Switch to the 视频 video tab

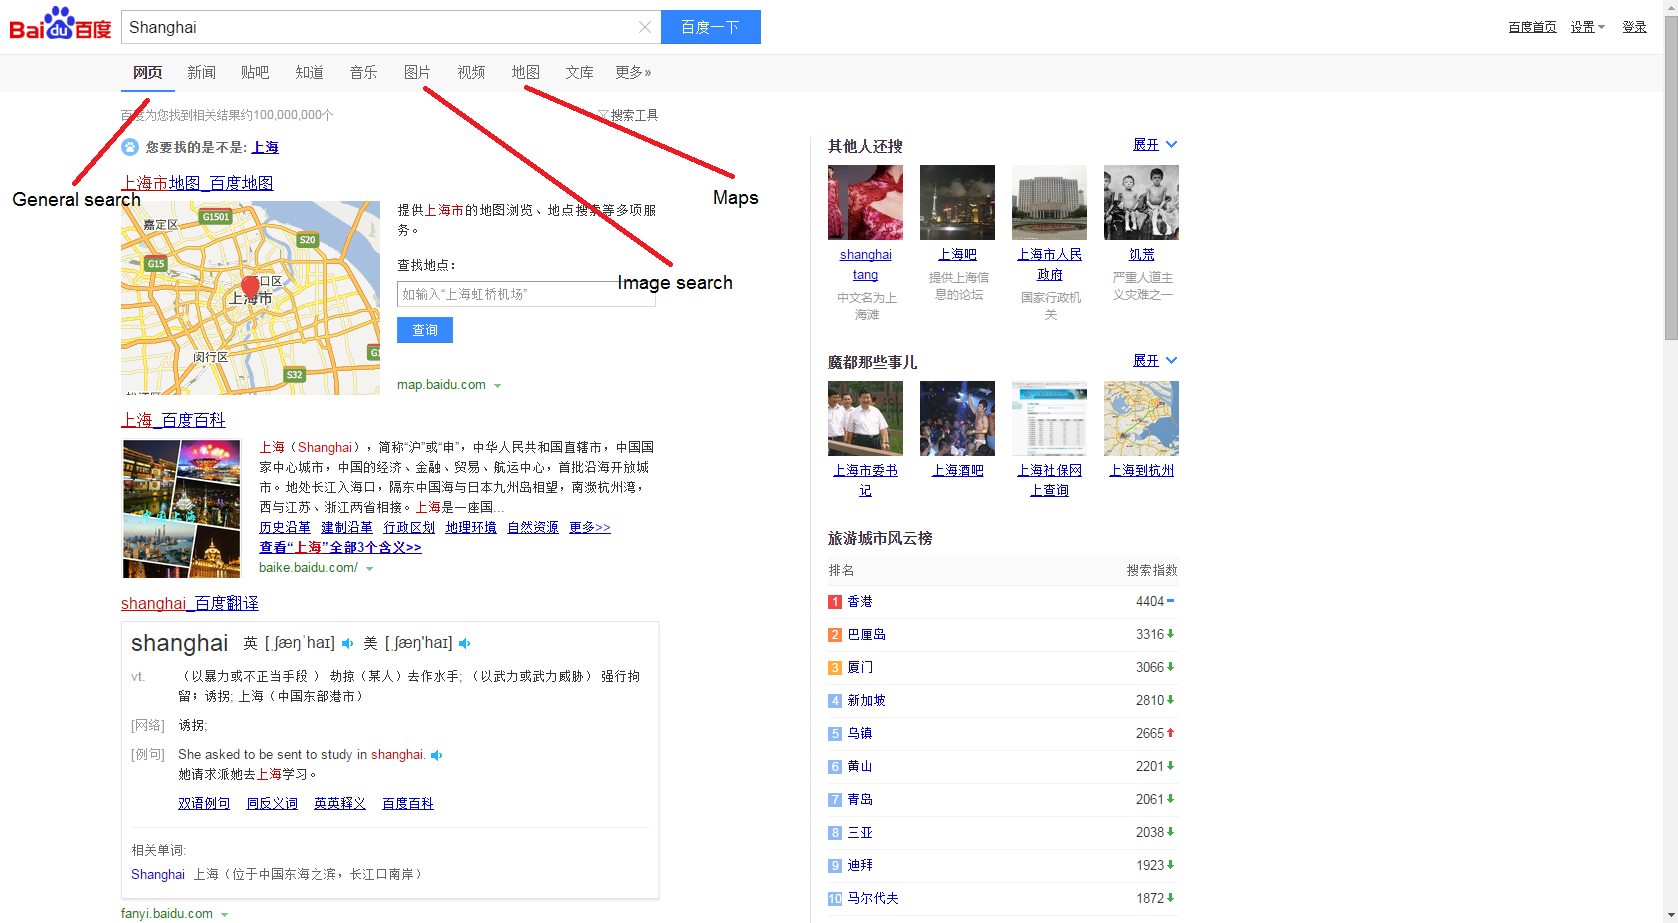471,72
